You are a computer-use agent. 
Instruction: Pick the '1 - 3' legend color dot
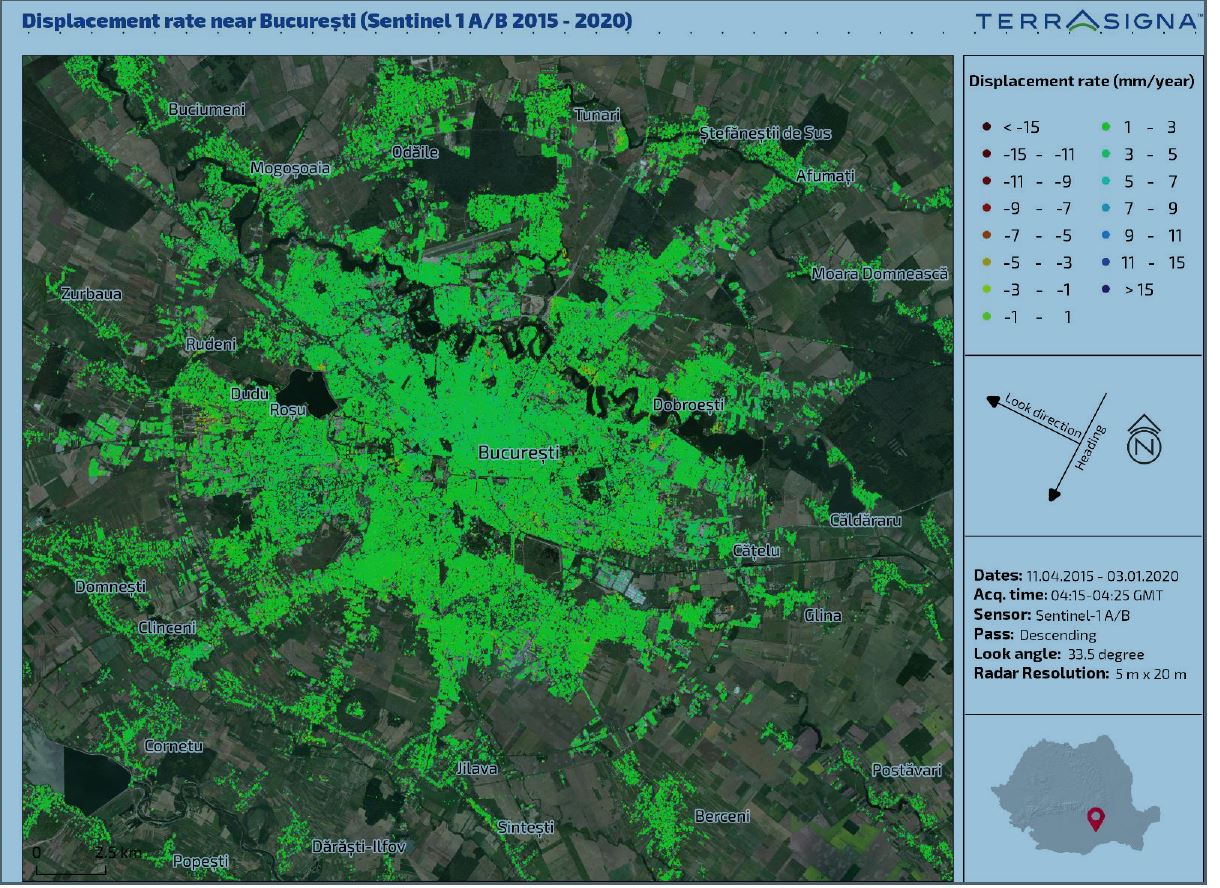(1105, 127)
